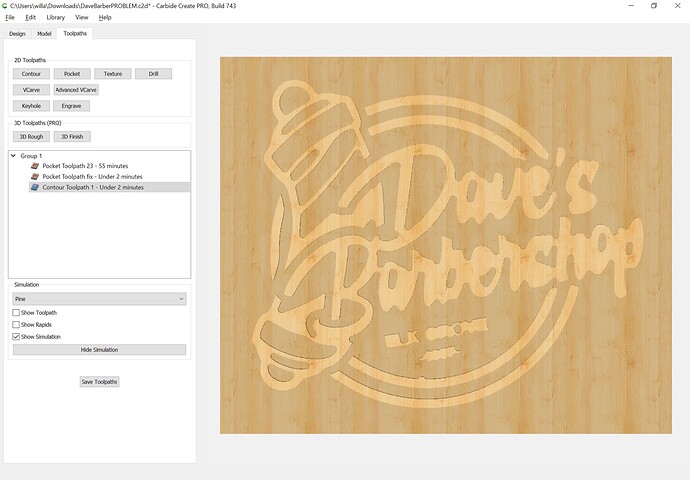Click the Hide Simulation button
This screenshot has width=690, height=480.
[99, 350]
